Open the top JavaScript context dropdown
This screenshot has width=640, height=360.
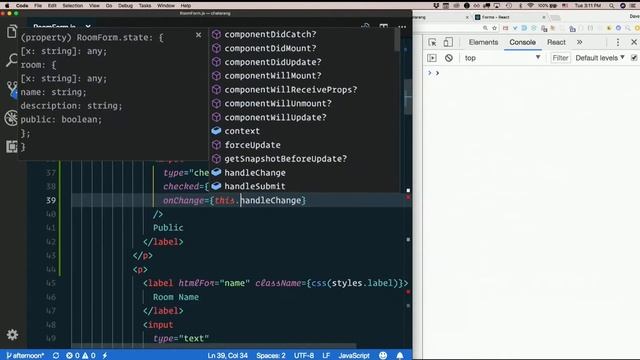(x=502, y=58)
